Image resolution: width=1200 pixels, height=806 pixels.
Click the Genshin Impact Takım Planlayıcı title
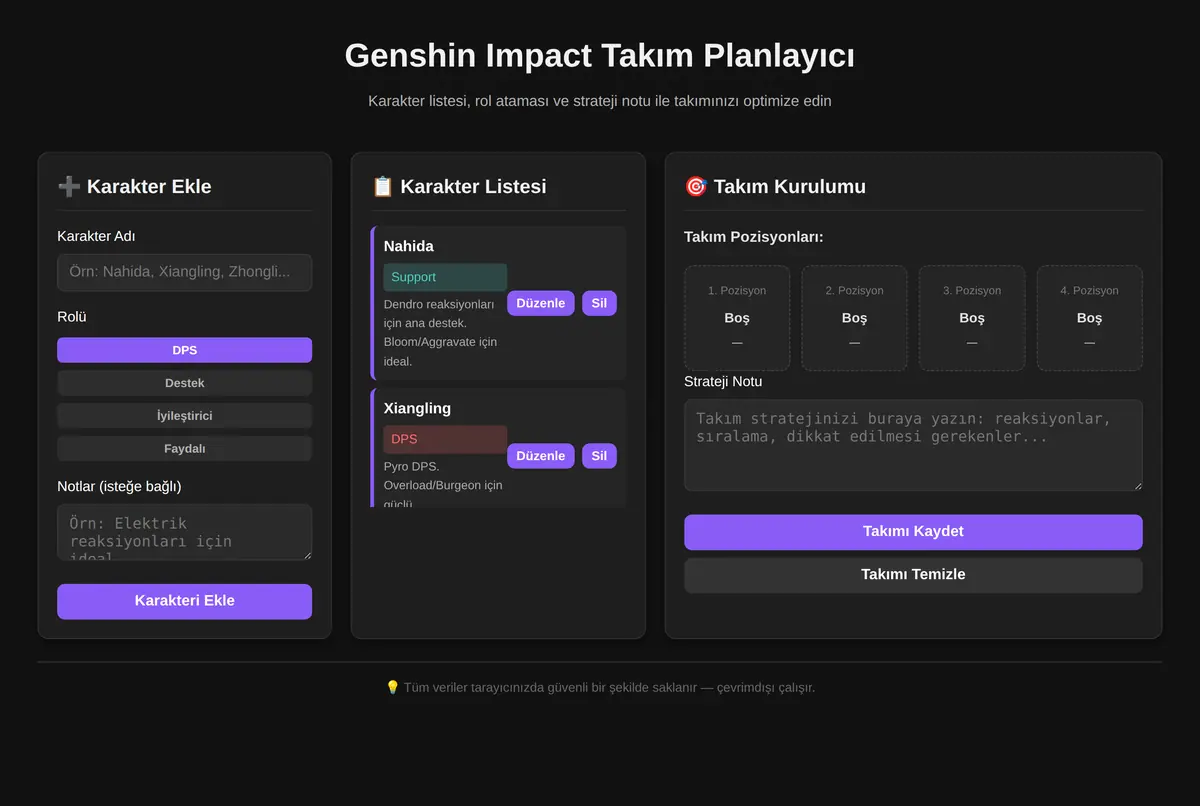[600, 55]
